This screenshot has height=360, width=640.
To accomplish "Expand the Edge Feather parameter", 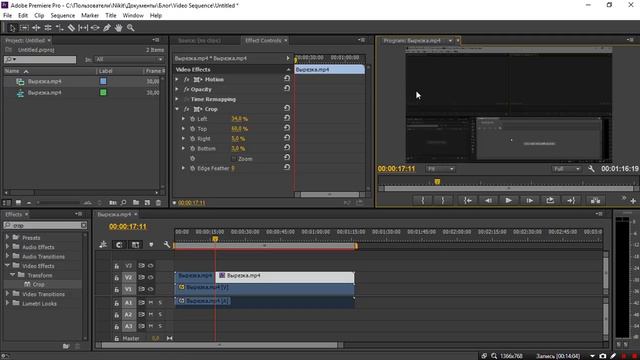I will click(183, 168).
